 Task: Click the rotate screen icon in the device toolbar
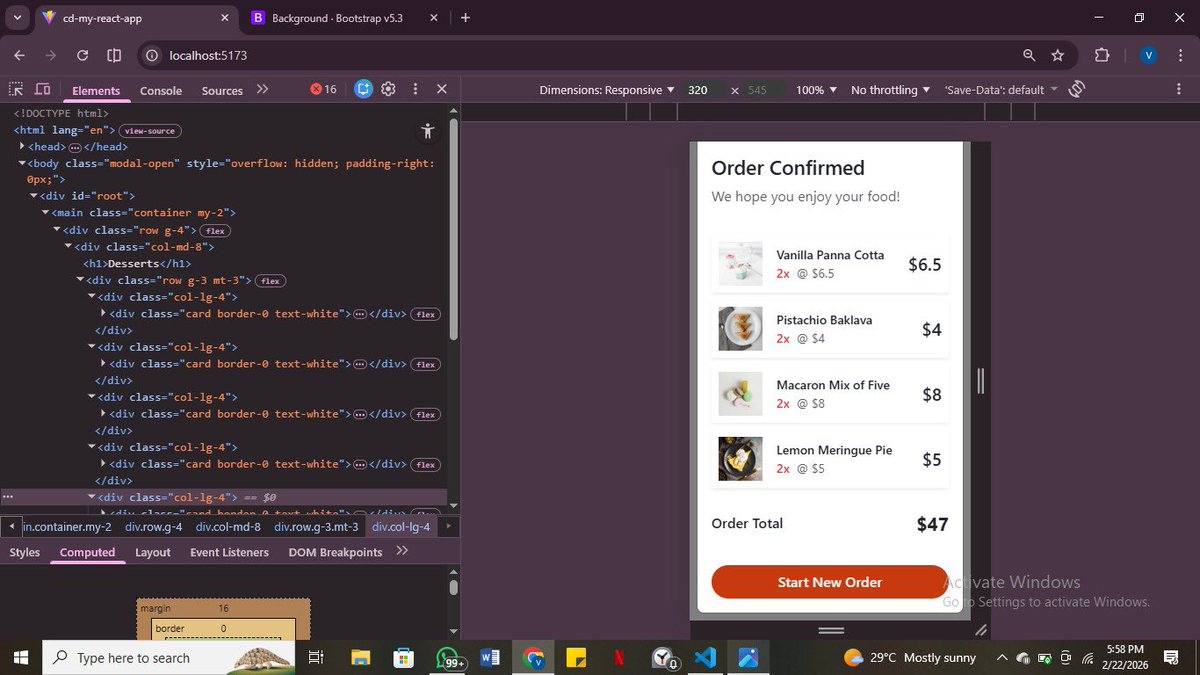click(x=1077, y=89)
